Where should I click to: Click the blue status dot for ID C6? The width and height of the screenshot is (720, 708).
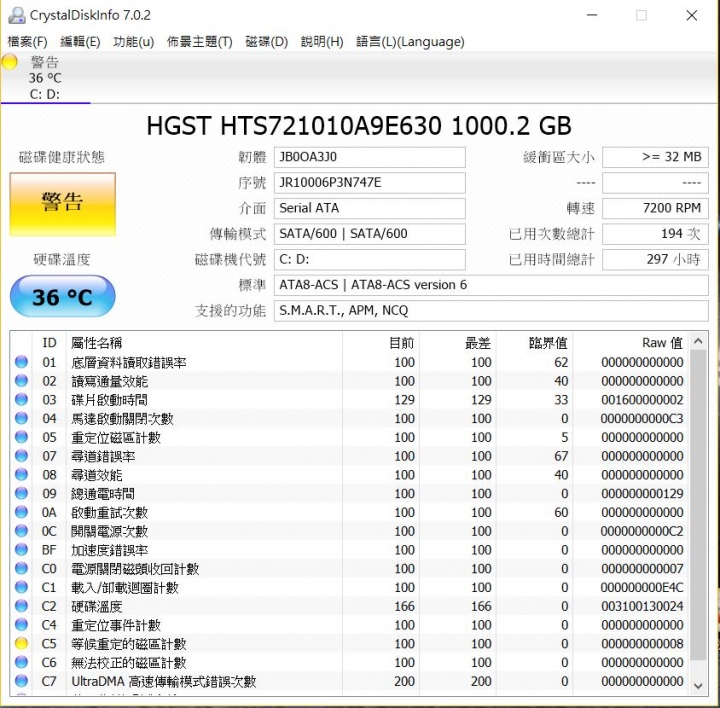(21, 662)
